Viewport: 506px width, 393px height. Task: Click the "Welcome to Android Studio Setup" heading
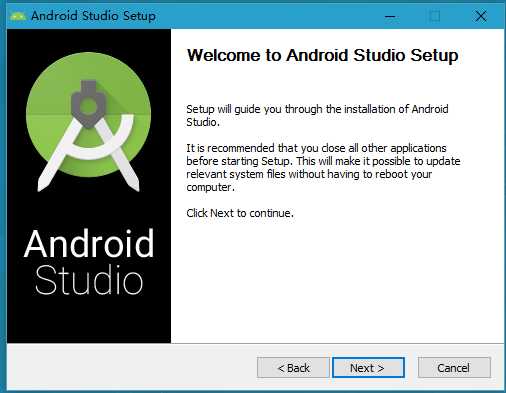coord(322,55)
